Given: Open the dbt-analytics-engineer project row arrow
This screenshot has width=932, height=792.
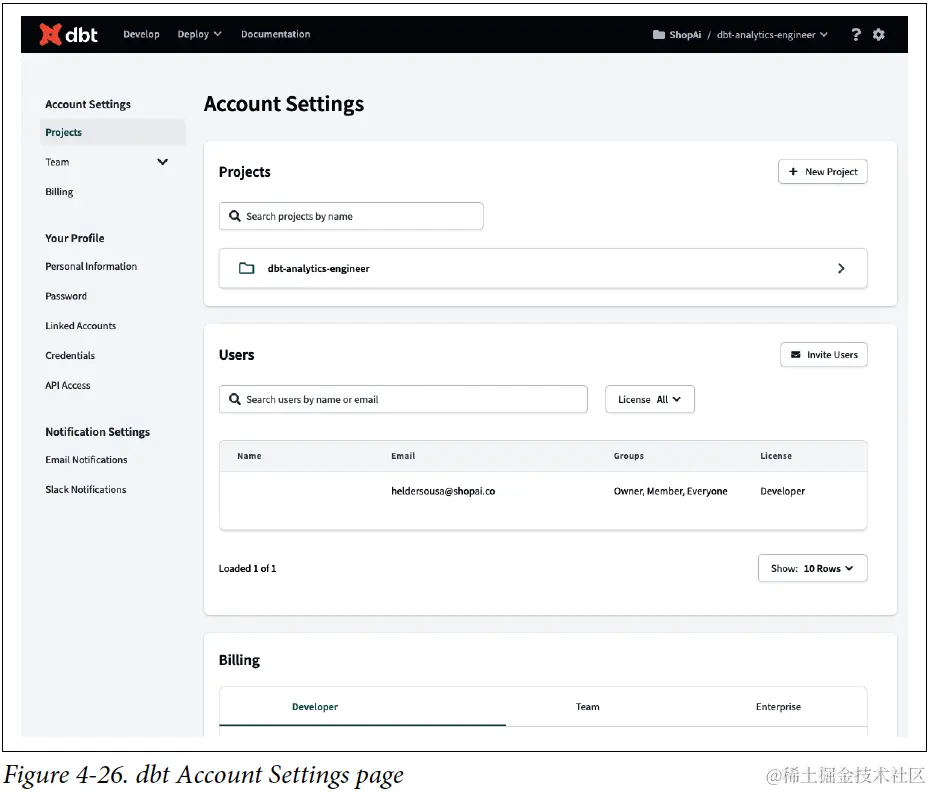Looking at the screenshot, I should 841,268.
